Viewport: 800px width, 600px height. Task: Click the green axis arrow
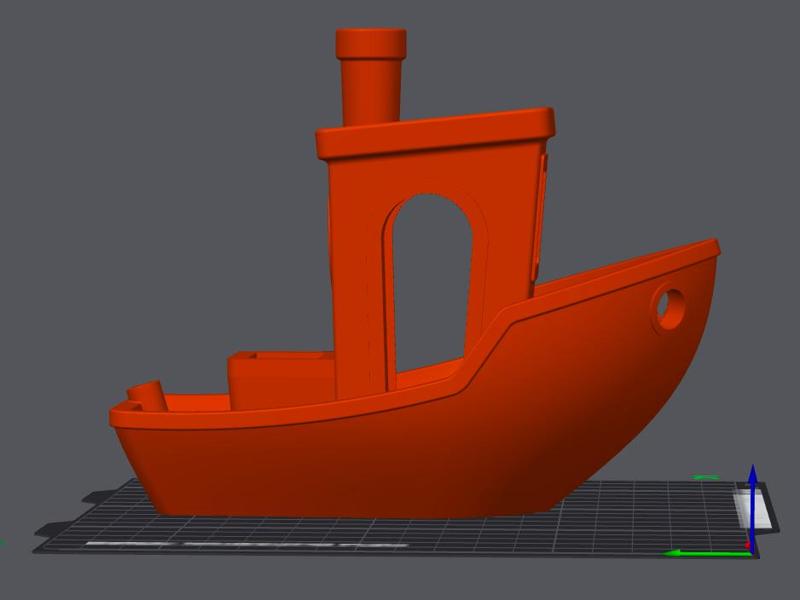click(707, 553)
